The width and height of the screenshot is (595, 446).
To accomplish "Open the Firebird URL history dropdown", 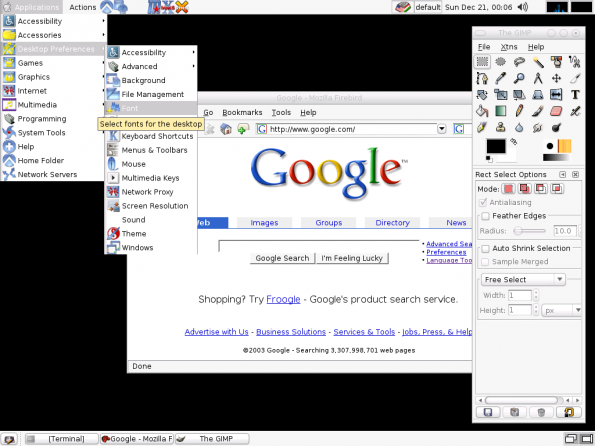I will click(x=442, y=129).
